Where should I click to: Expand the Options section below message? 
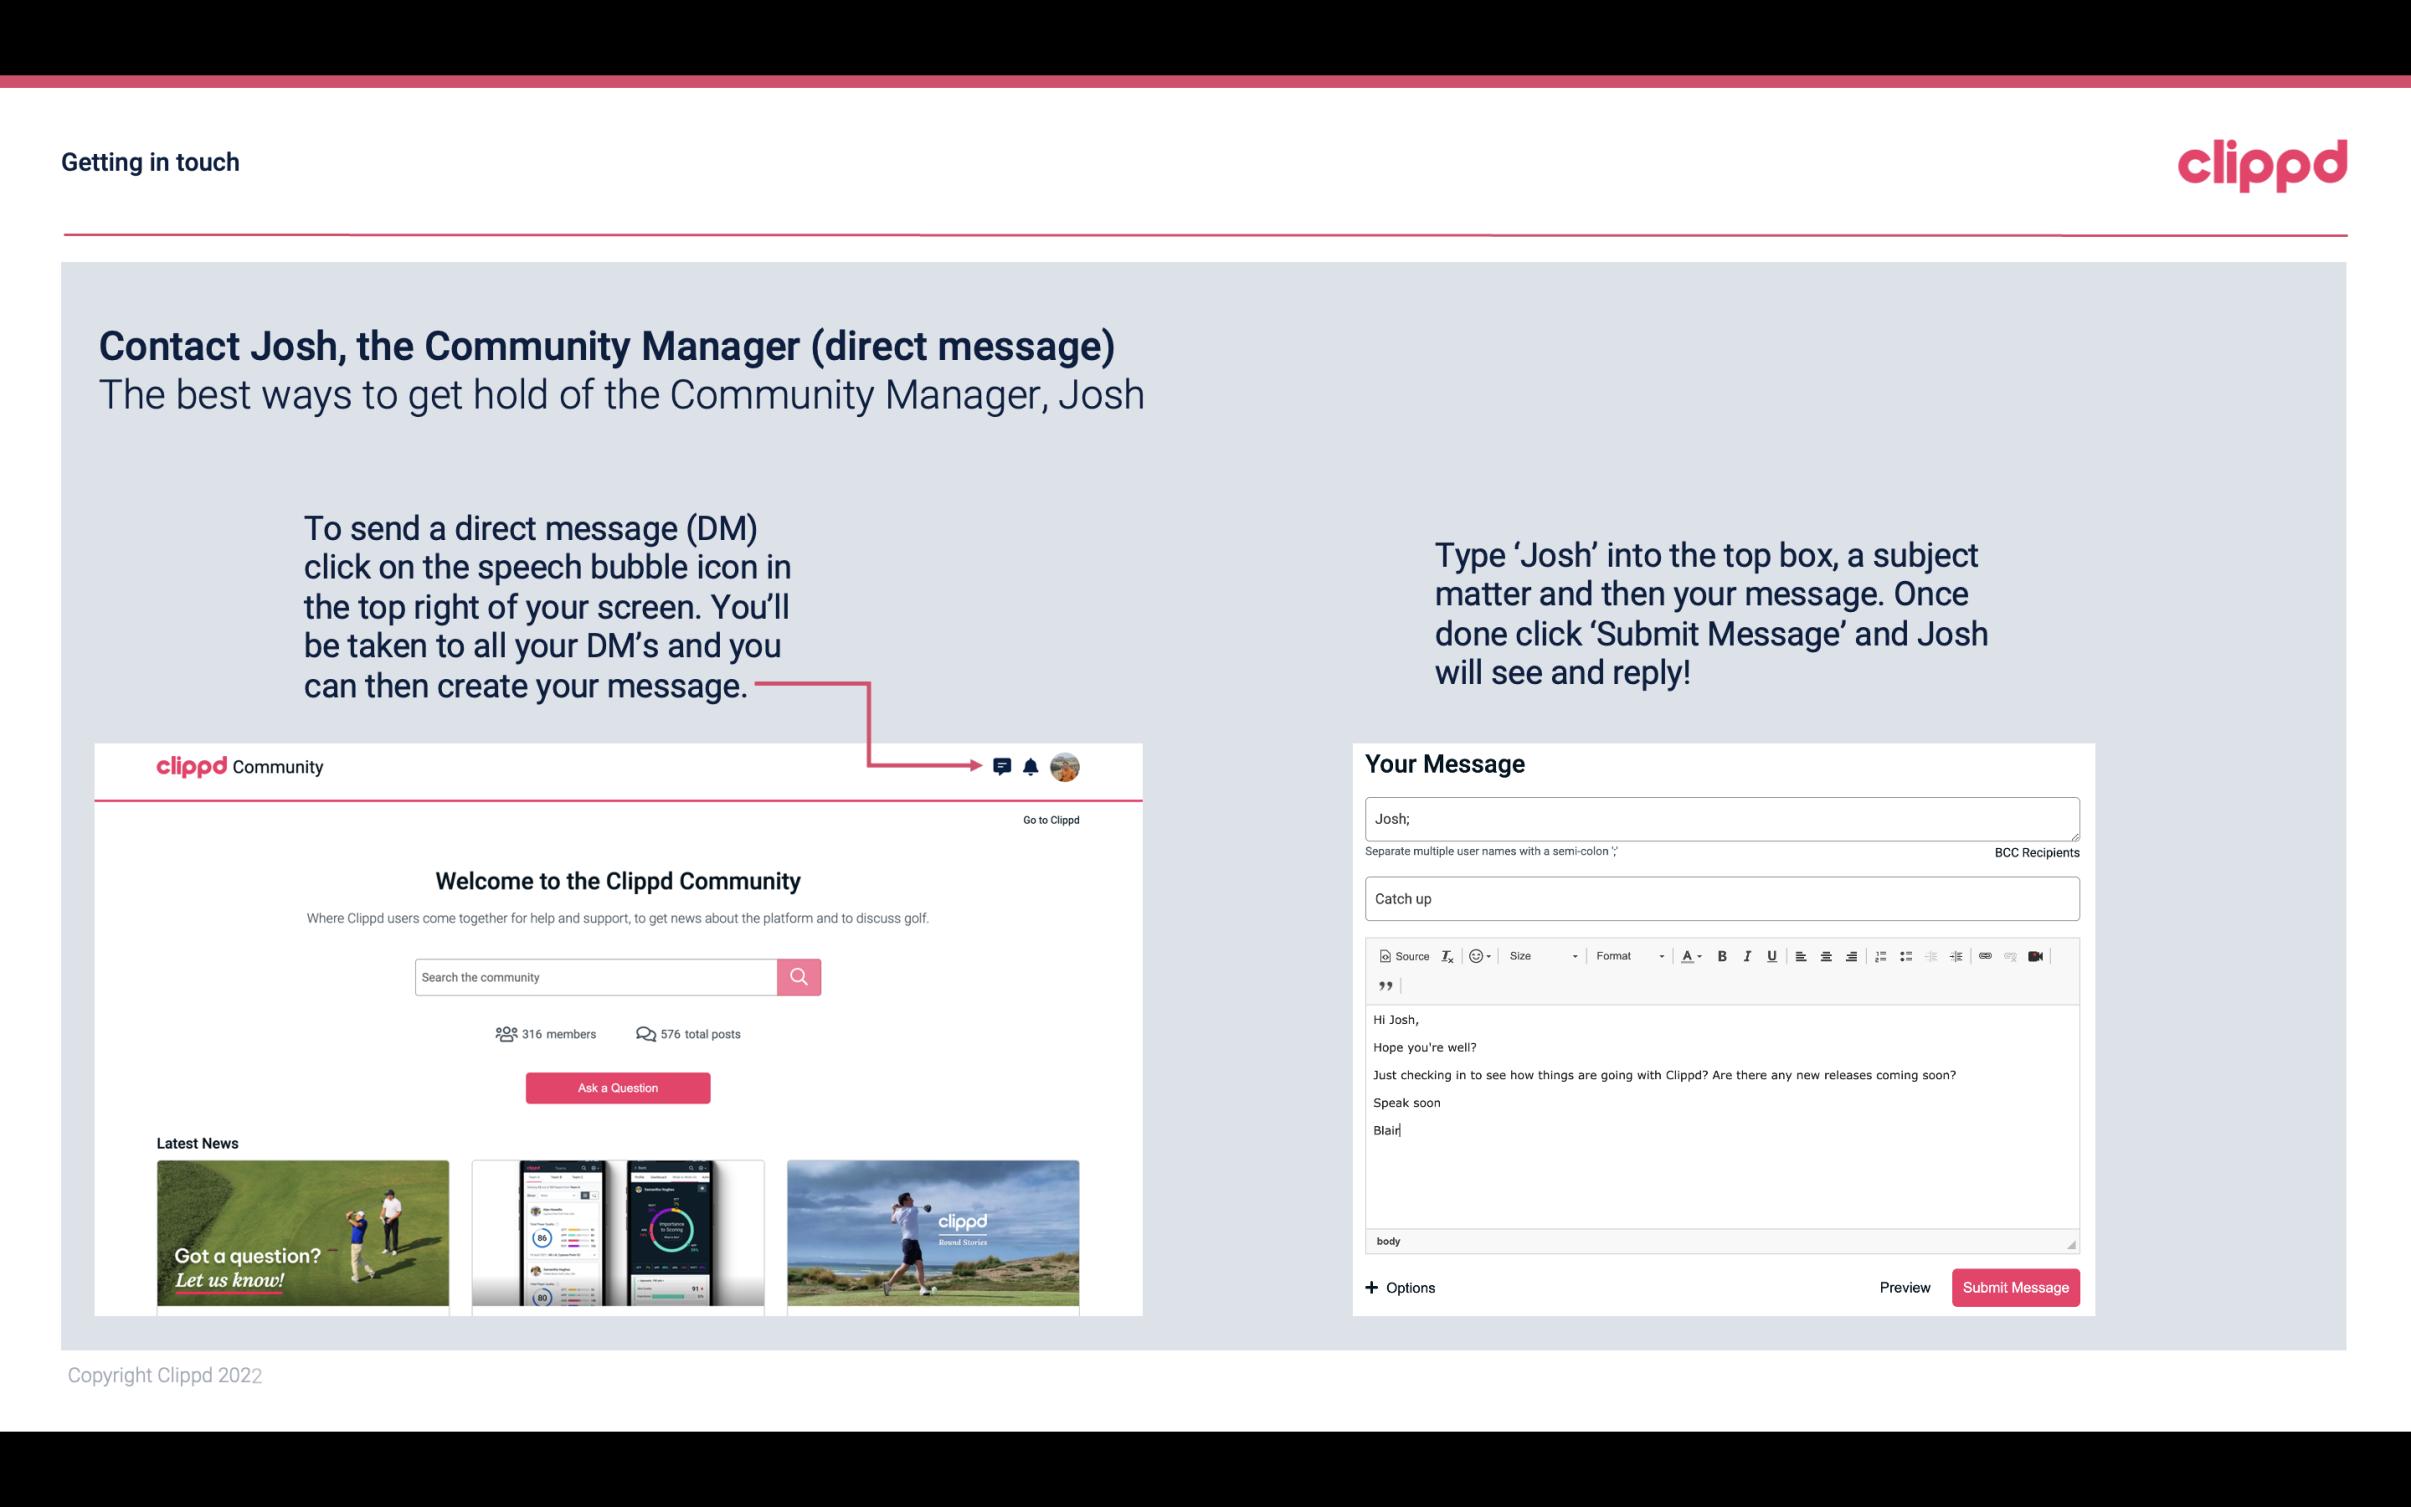pos(1397,1287)
